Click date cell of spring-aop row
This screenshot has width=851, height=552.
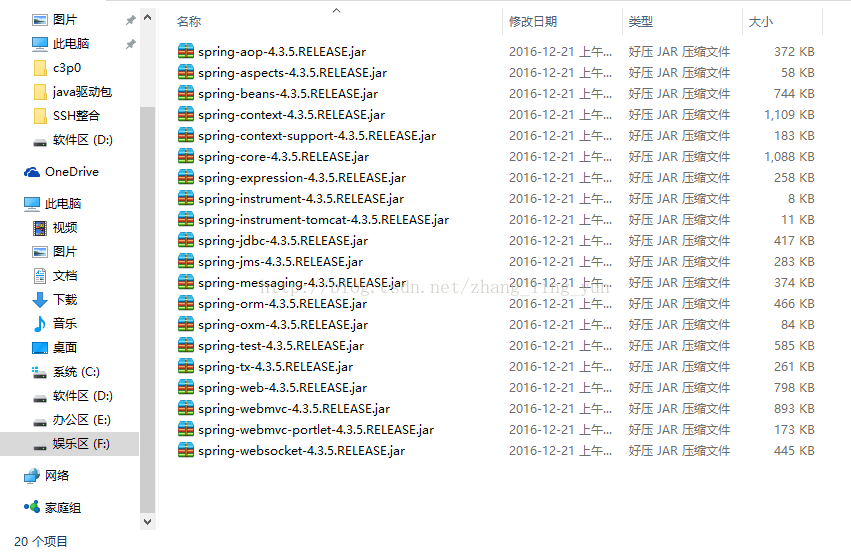click(x=560, y=52)
